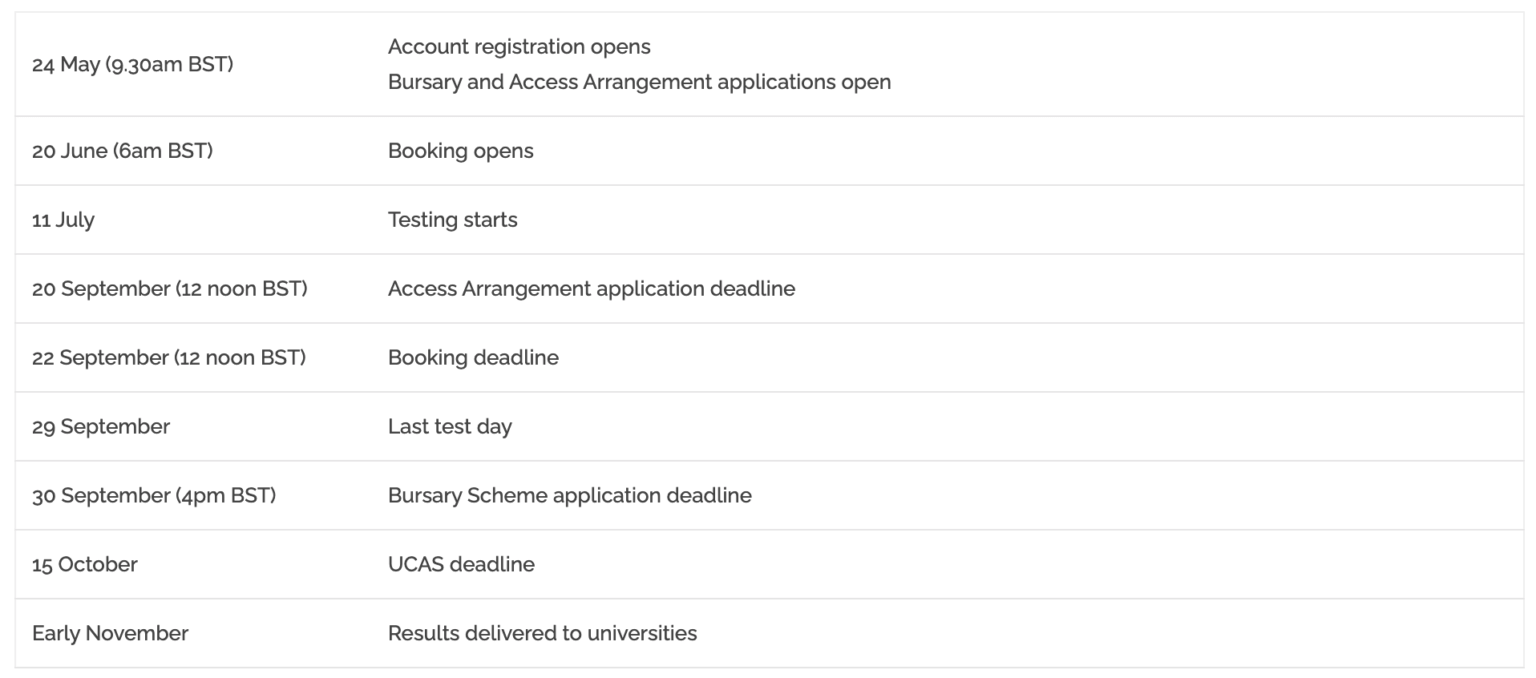Select the 'Booking deadline' entry
This screenshot has width=1536, height=678.
tap(473, 358)
